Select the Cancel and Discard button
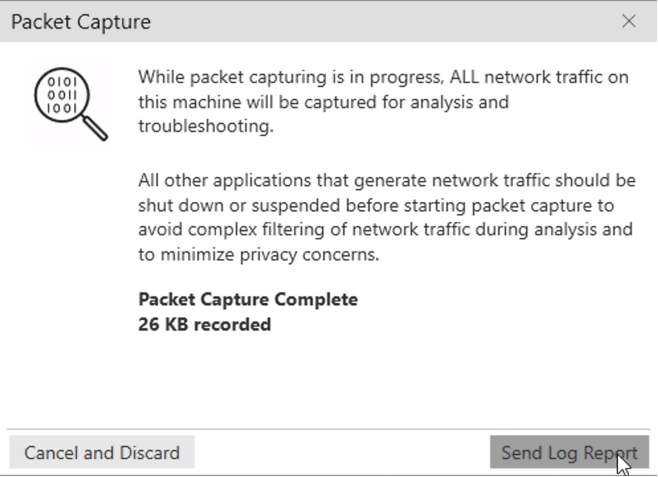658x477 pixels. (x=102, y=452)
